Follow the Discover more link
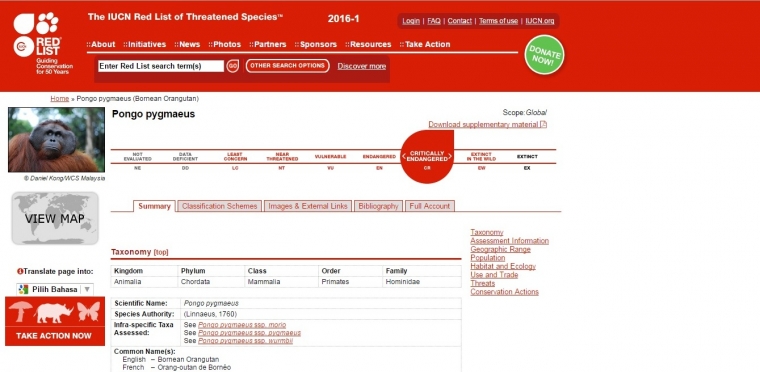 click(x=362, y=66)
